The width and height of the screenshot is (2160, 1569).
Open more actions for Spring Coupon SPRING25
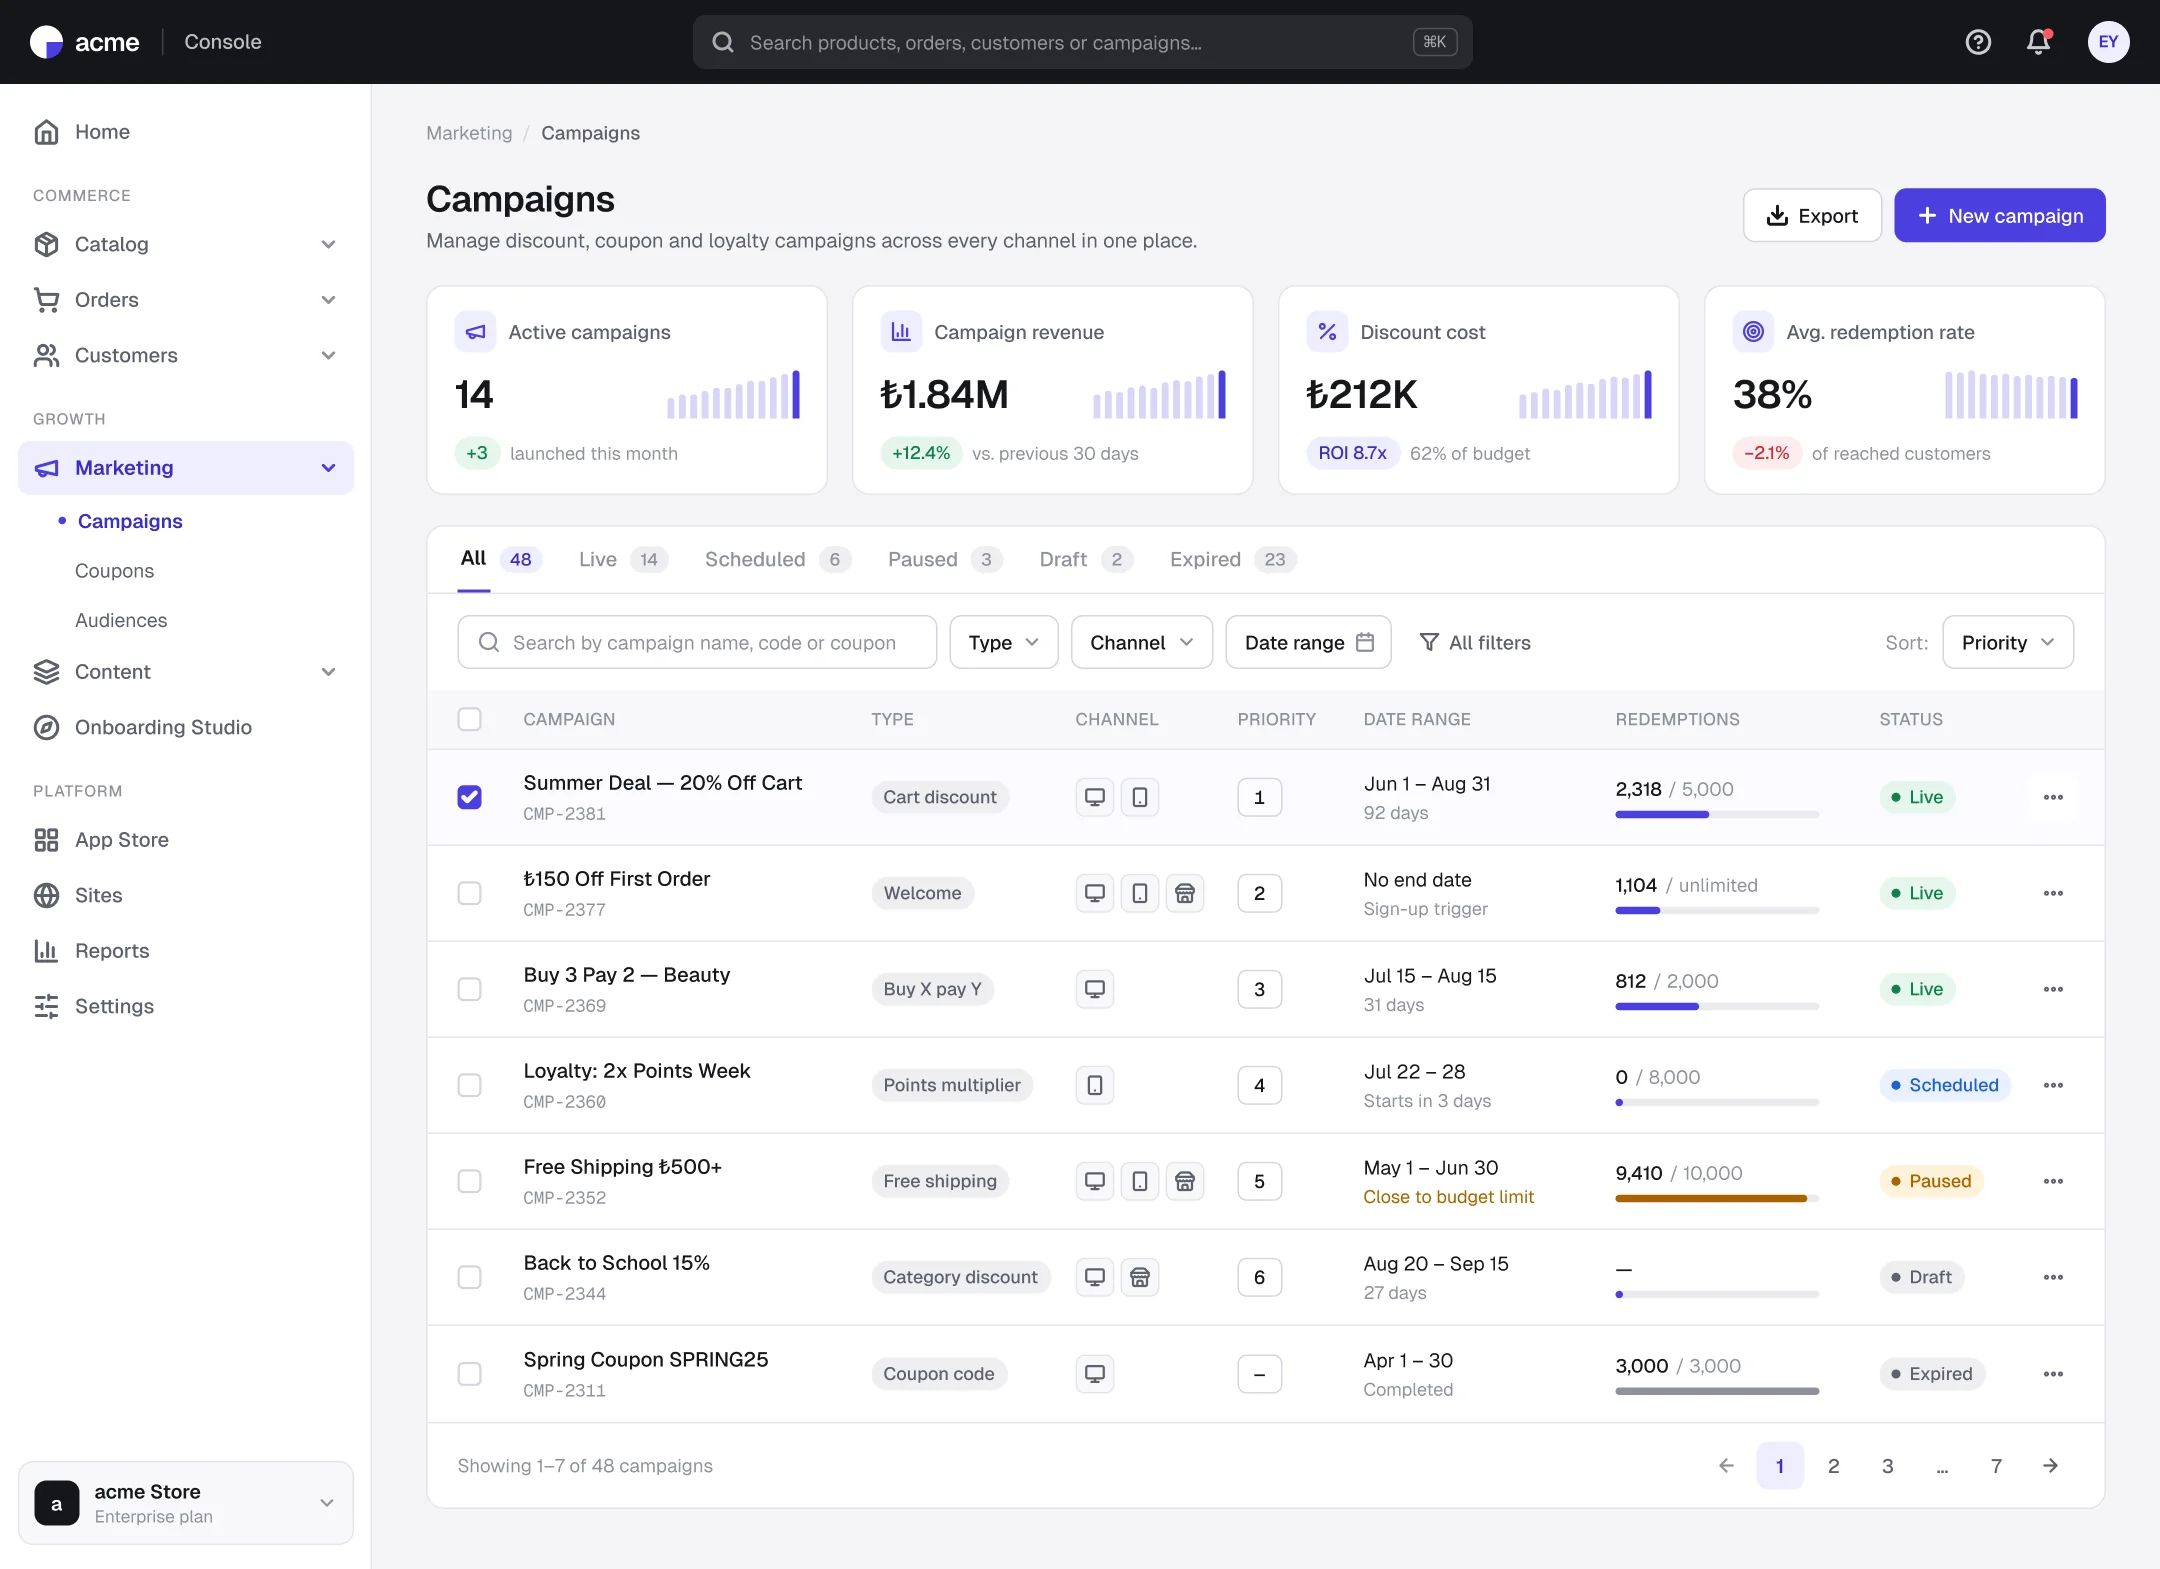(x=2053, y=1374)
